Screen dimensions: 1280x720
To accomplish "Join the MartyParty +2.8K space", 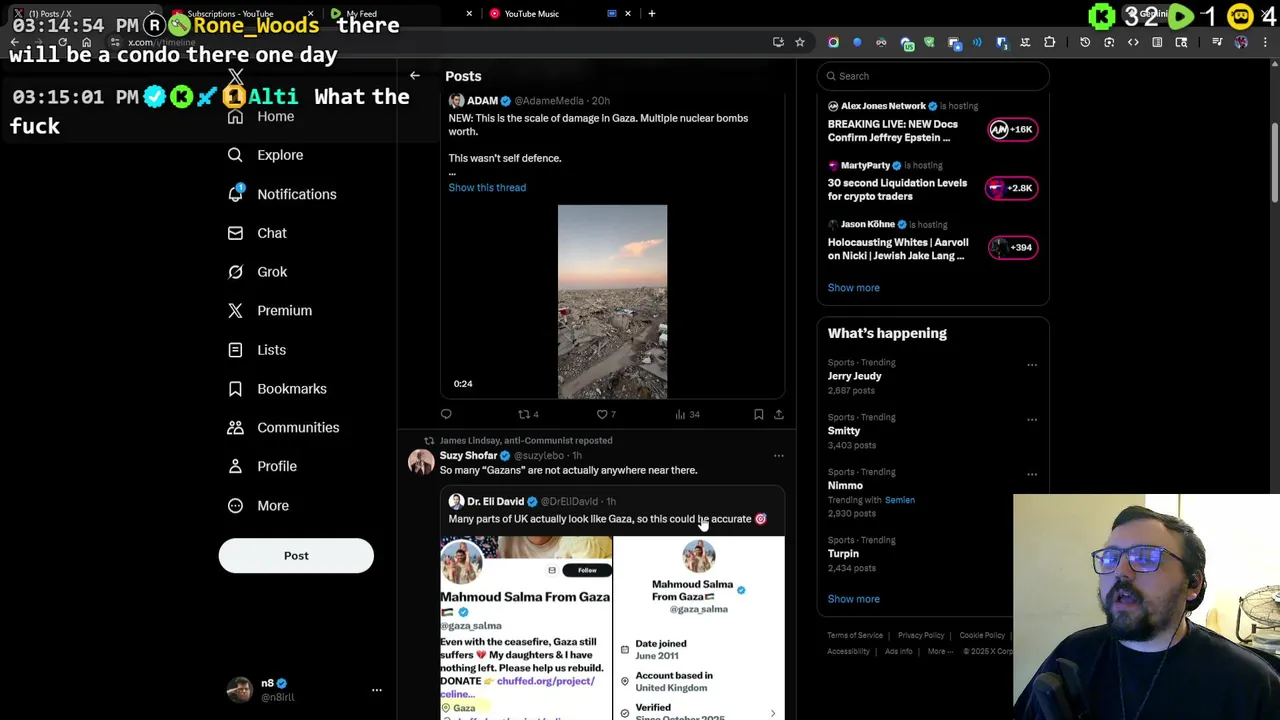I will pyautogui.click(x=1012, y=188).
